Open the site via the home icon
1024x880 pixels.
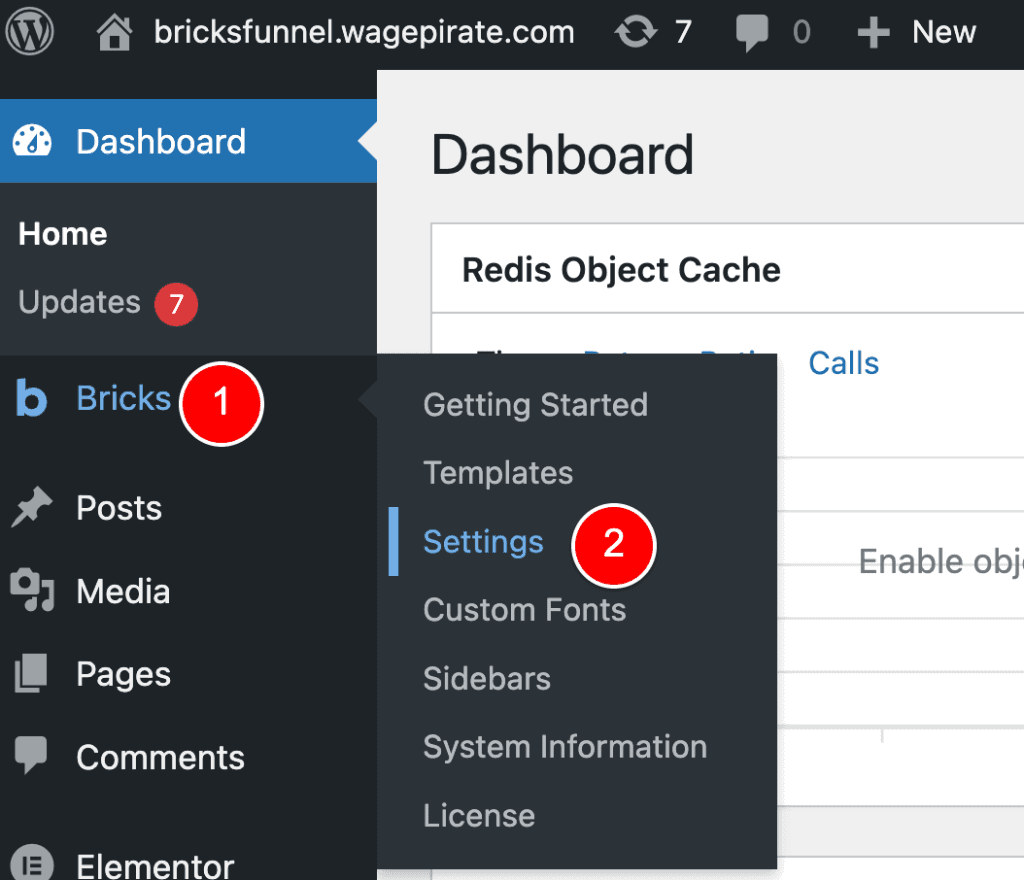113,31
